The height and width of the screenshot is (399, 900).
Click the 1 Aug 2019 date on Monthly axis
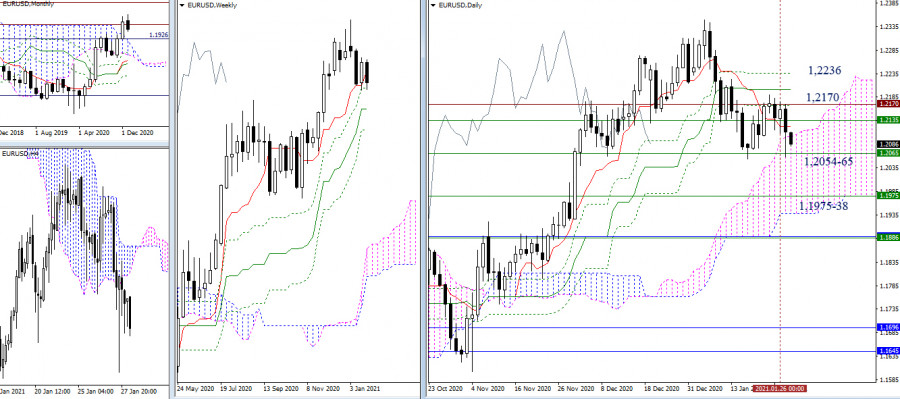[52, 133]
